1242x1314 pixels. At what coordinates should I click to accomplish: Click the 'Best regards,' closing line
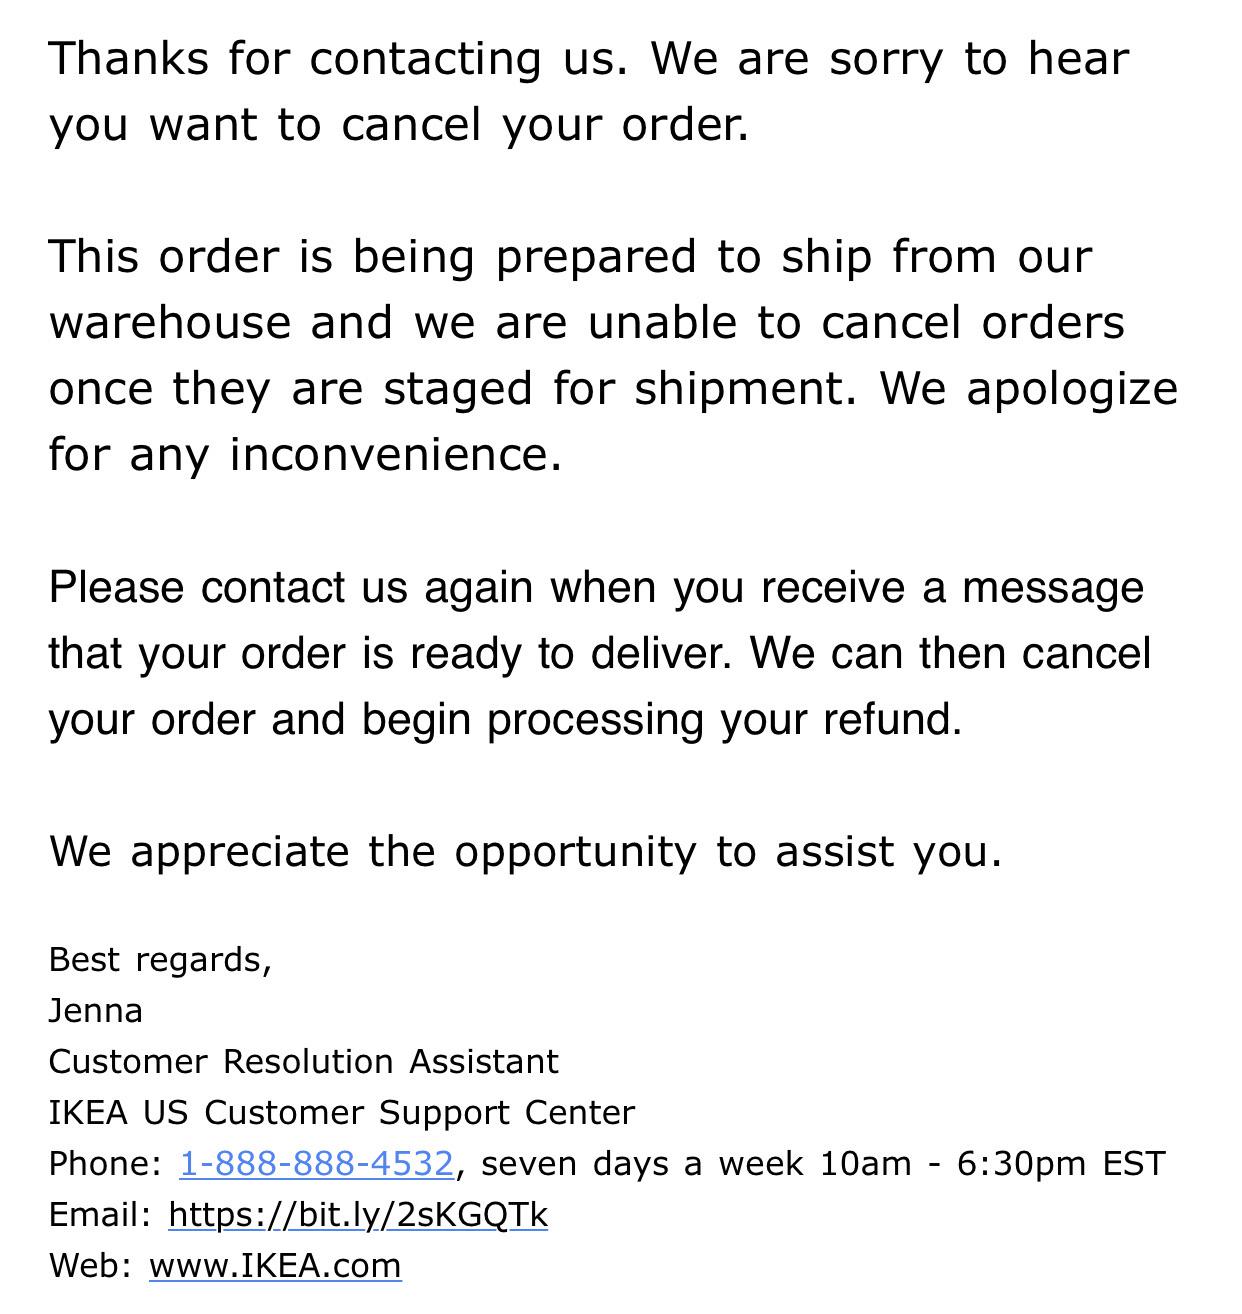(160, 959)
